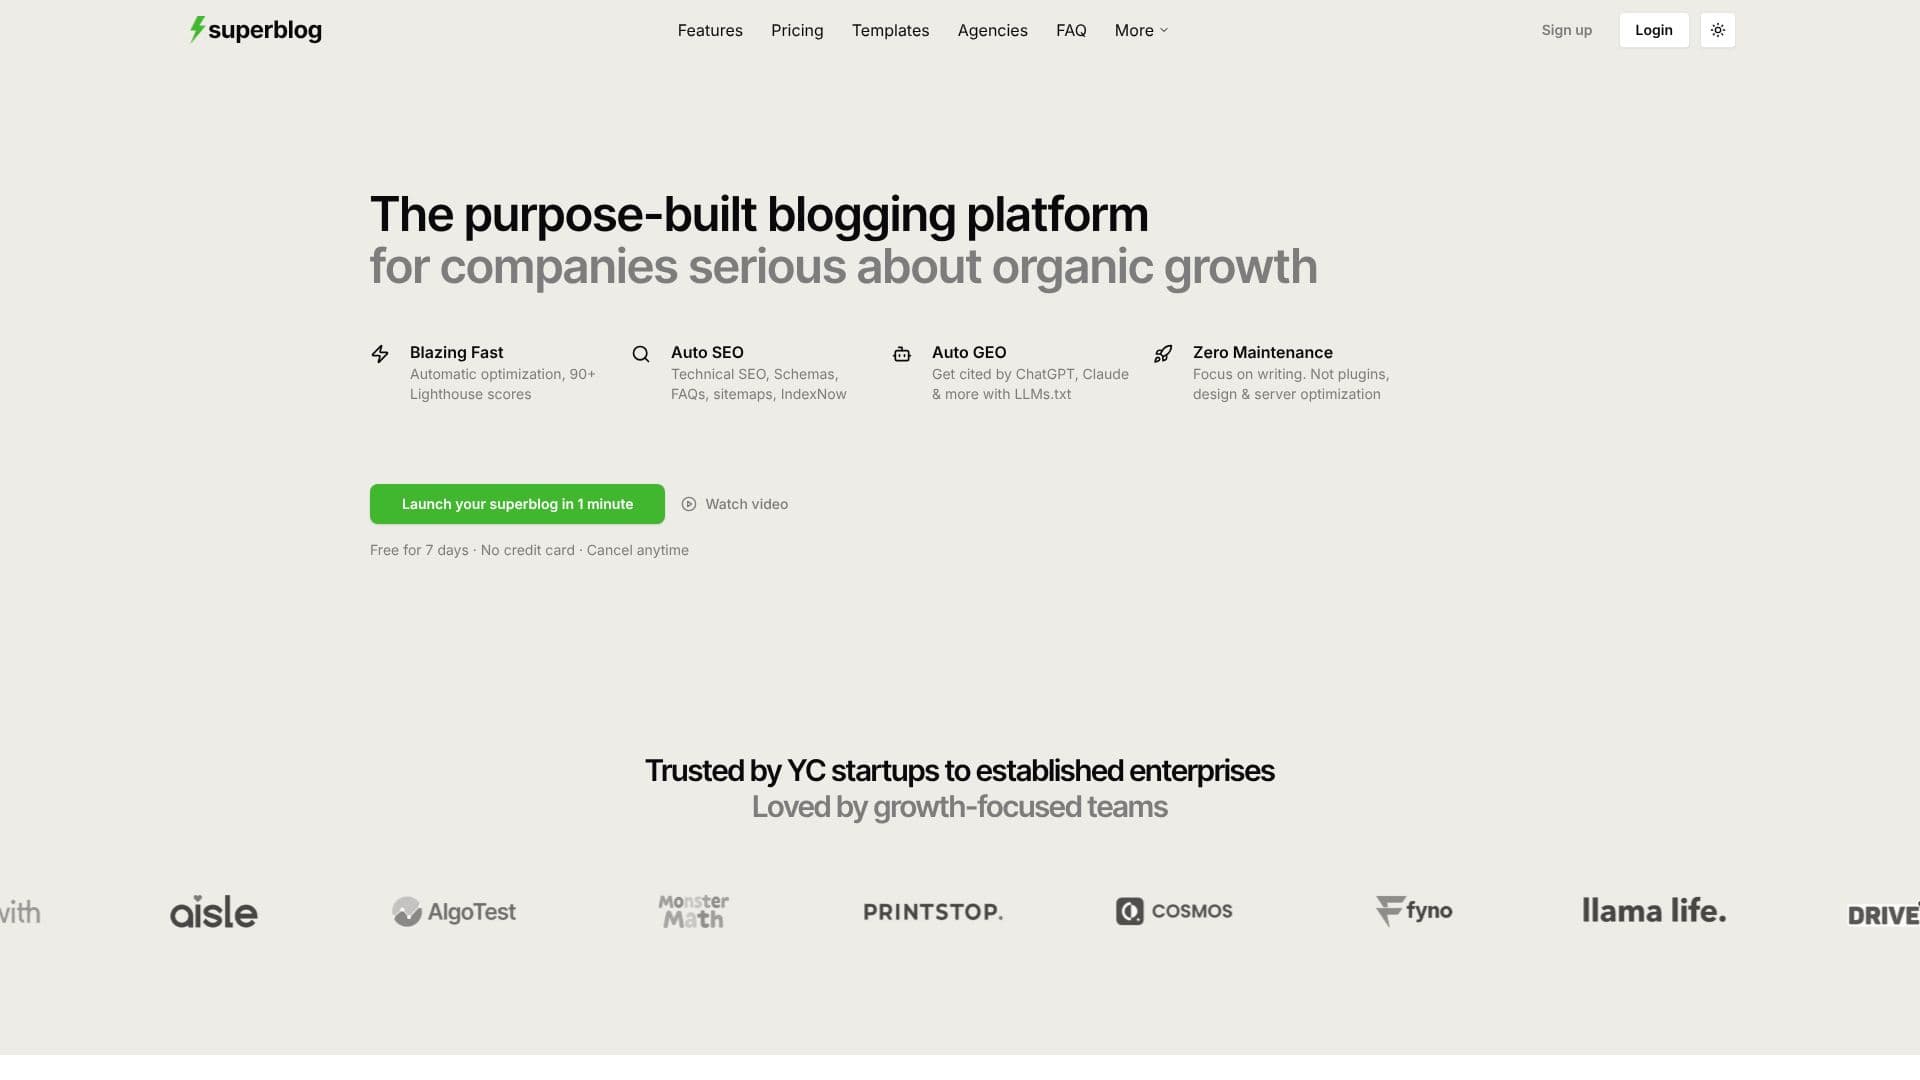Open the Features menu item

(x=710, y=30)
